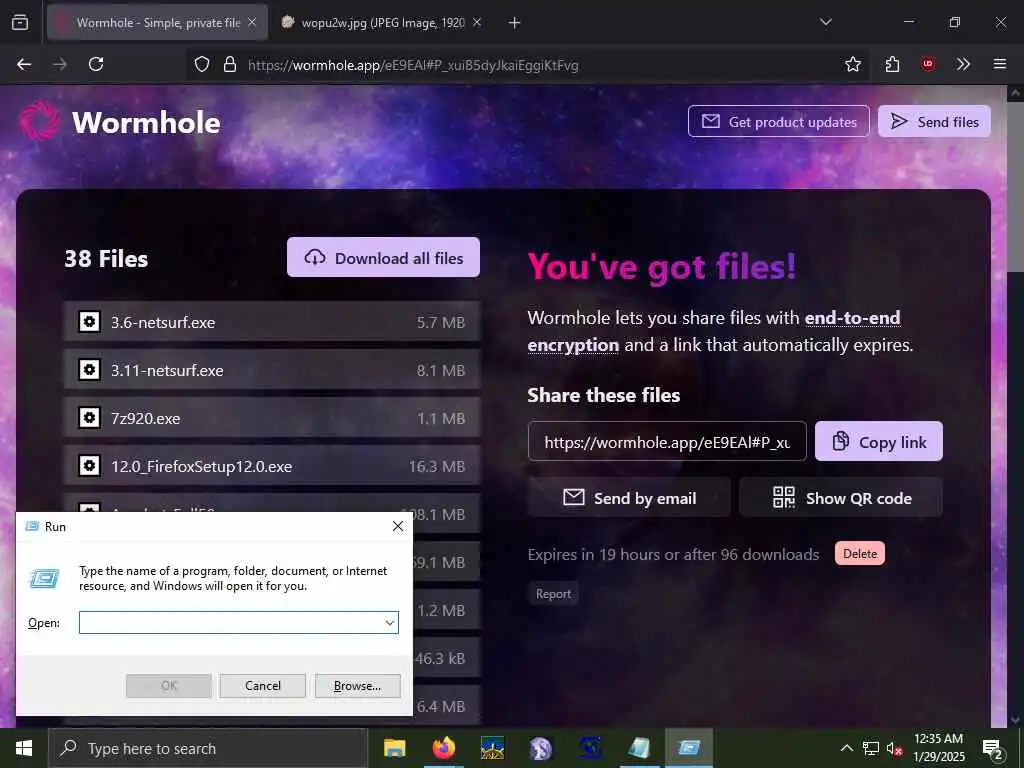
Task: Click the share link text field
Action: (667, 441)
